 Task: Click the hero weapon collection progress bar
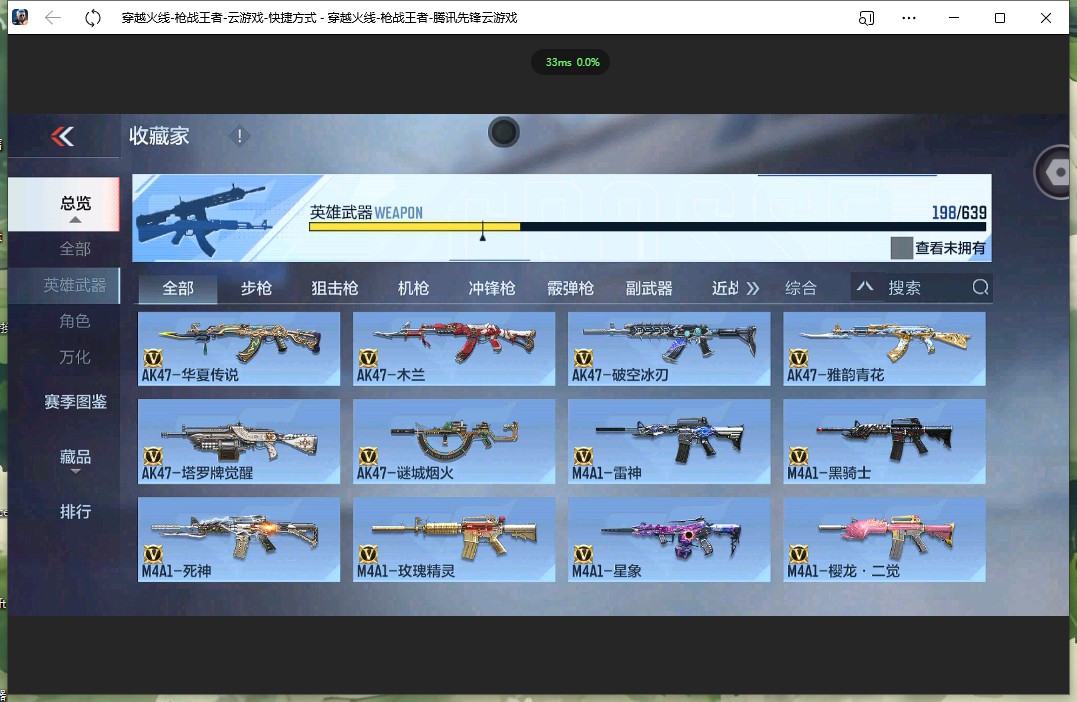click(647, 227)
